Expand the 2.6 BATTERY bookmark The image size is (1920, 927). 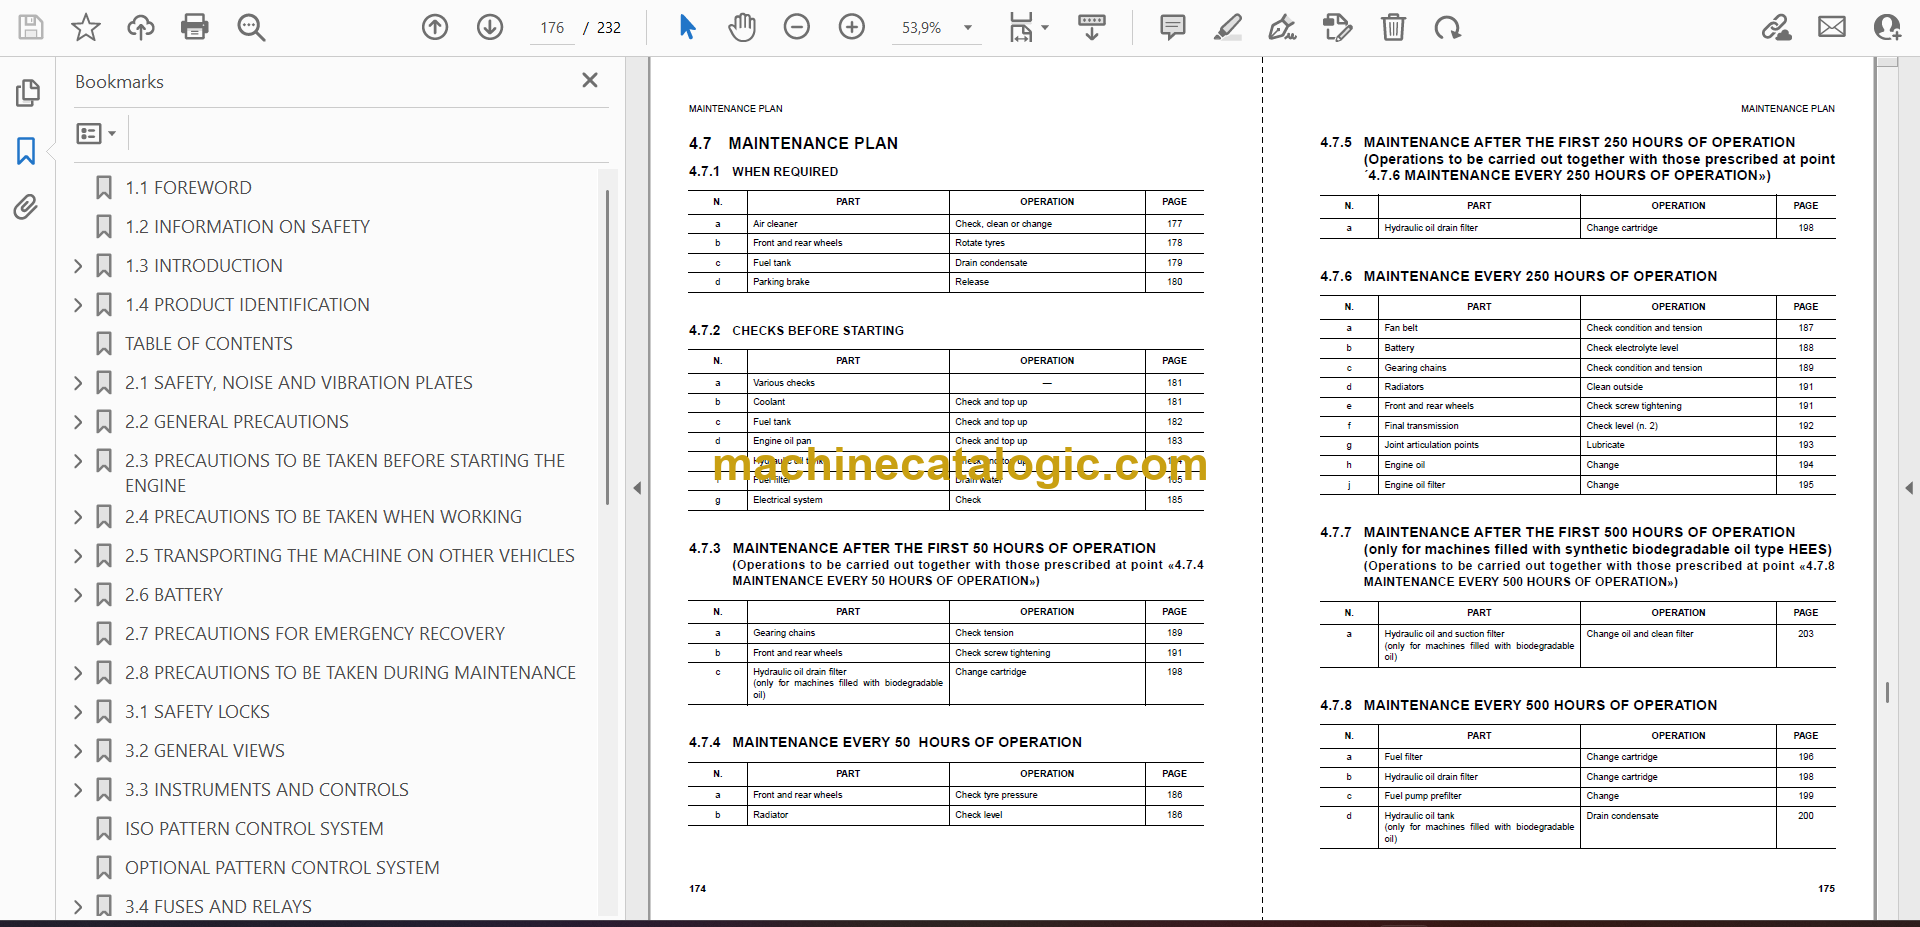(x=78, y=595)
